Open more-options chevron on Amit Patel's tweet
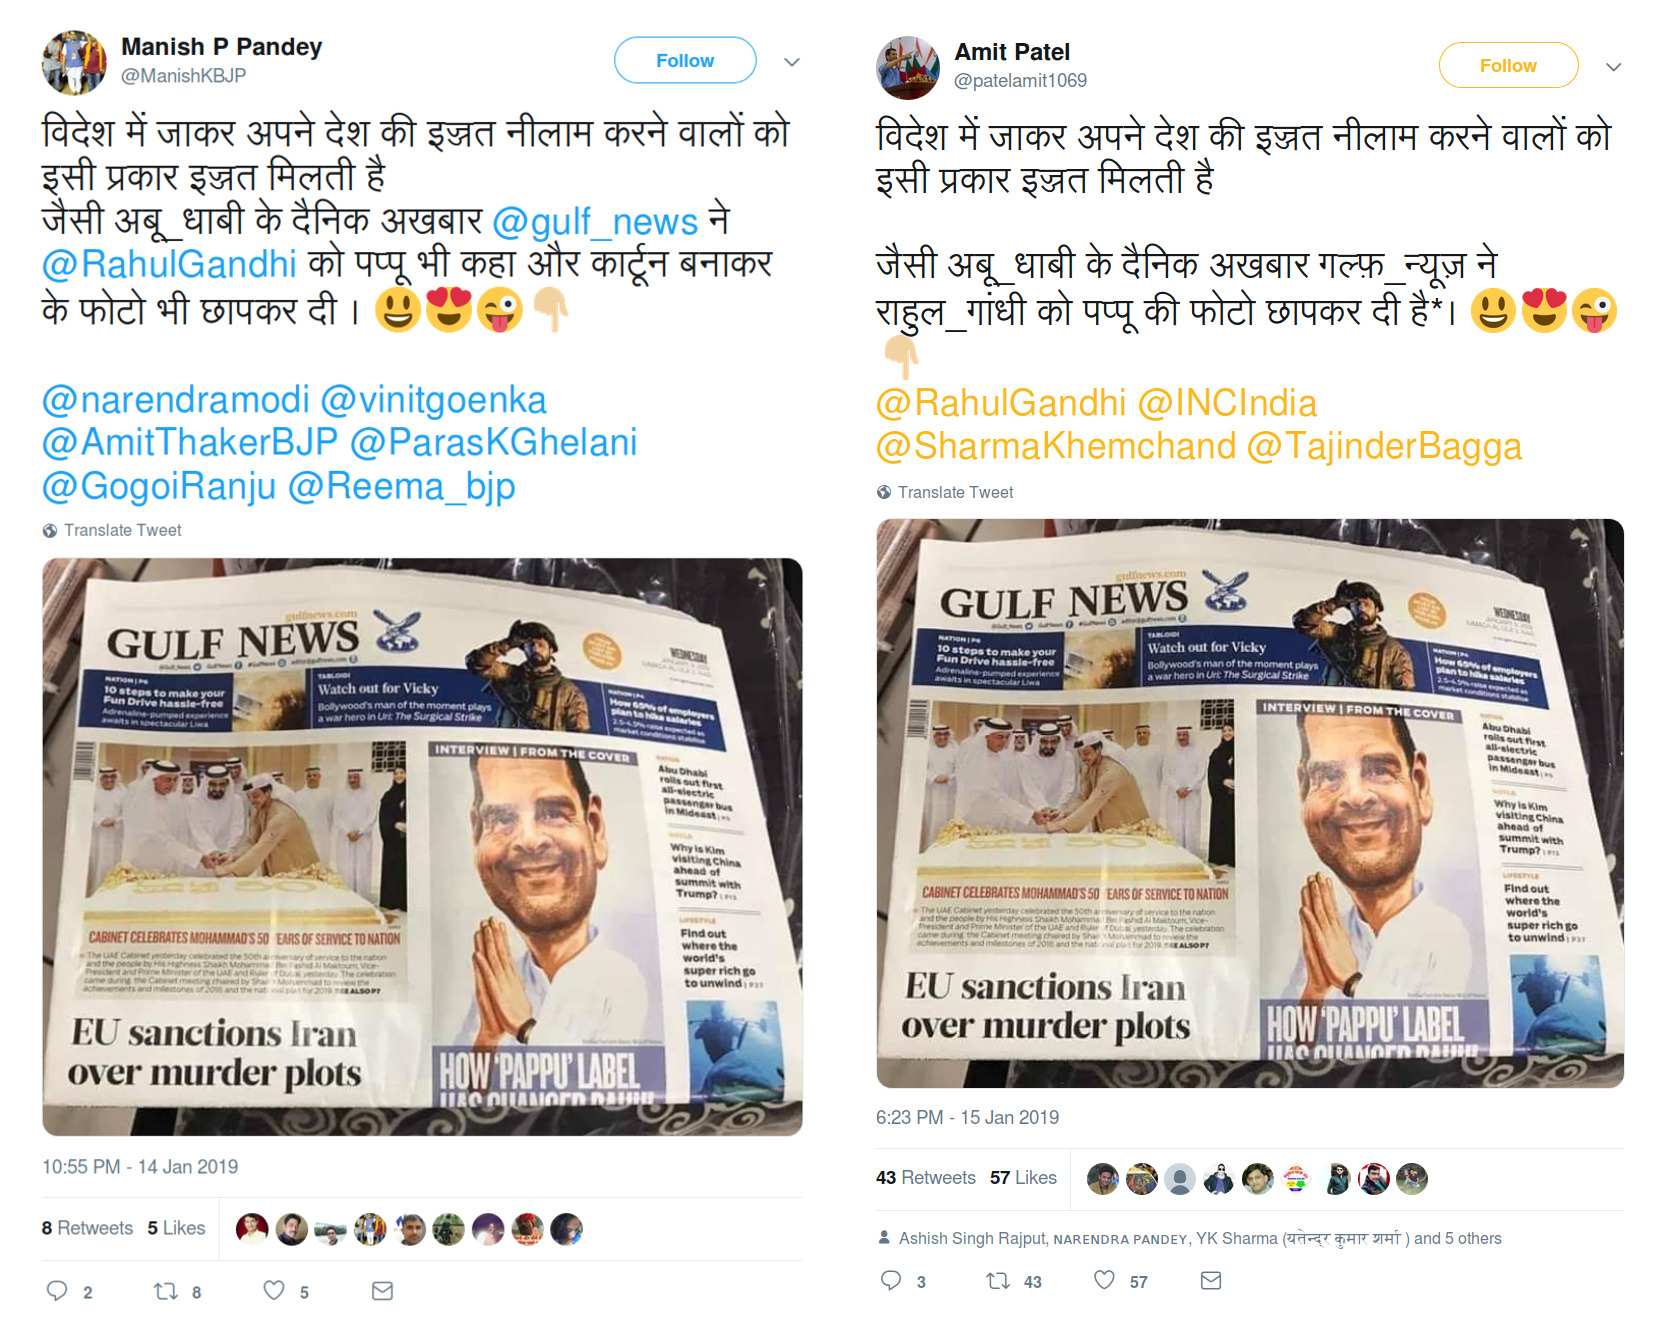 point(1613,67)
